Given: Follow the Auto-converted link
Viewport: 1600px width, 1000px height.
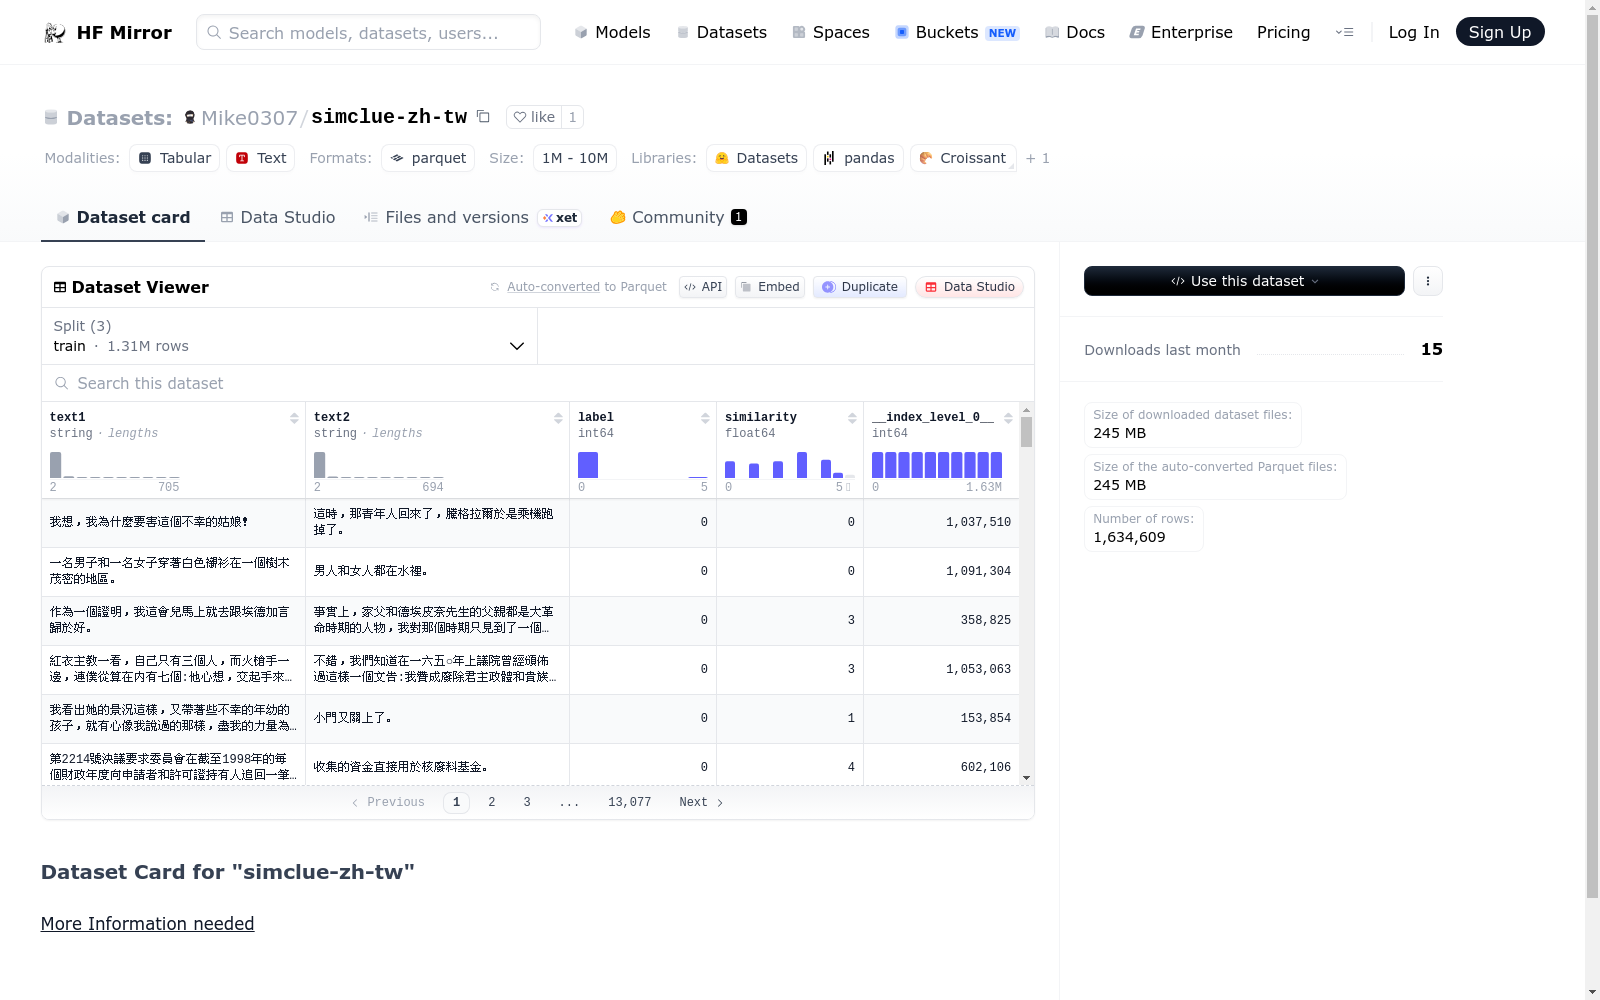Looking at the screenshot, I should point(553,287).
